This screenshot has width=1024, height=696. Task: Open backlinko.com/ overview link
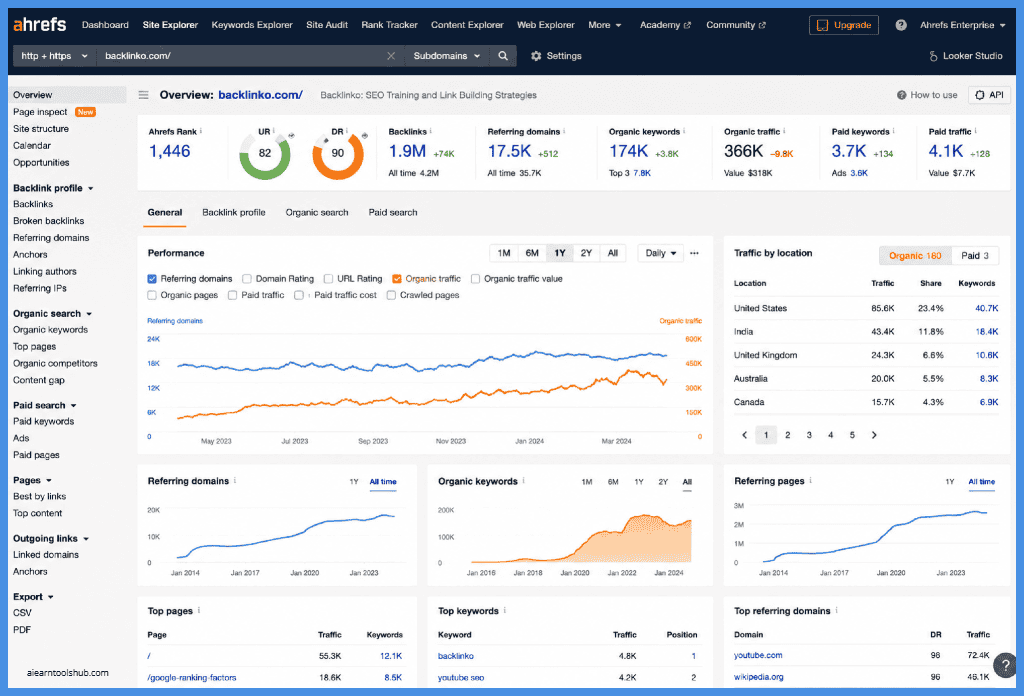point(260,95)
